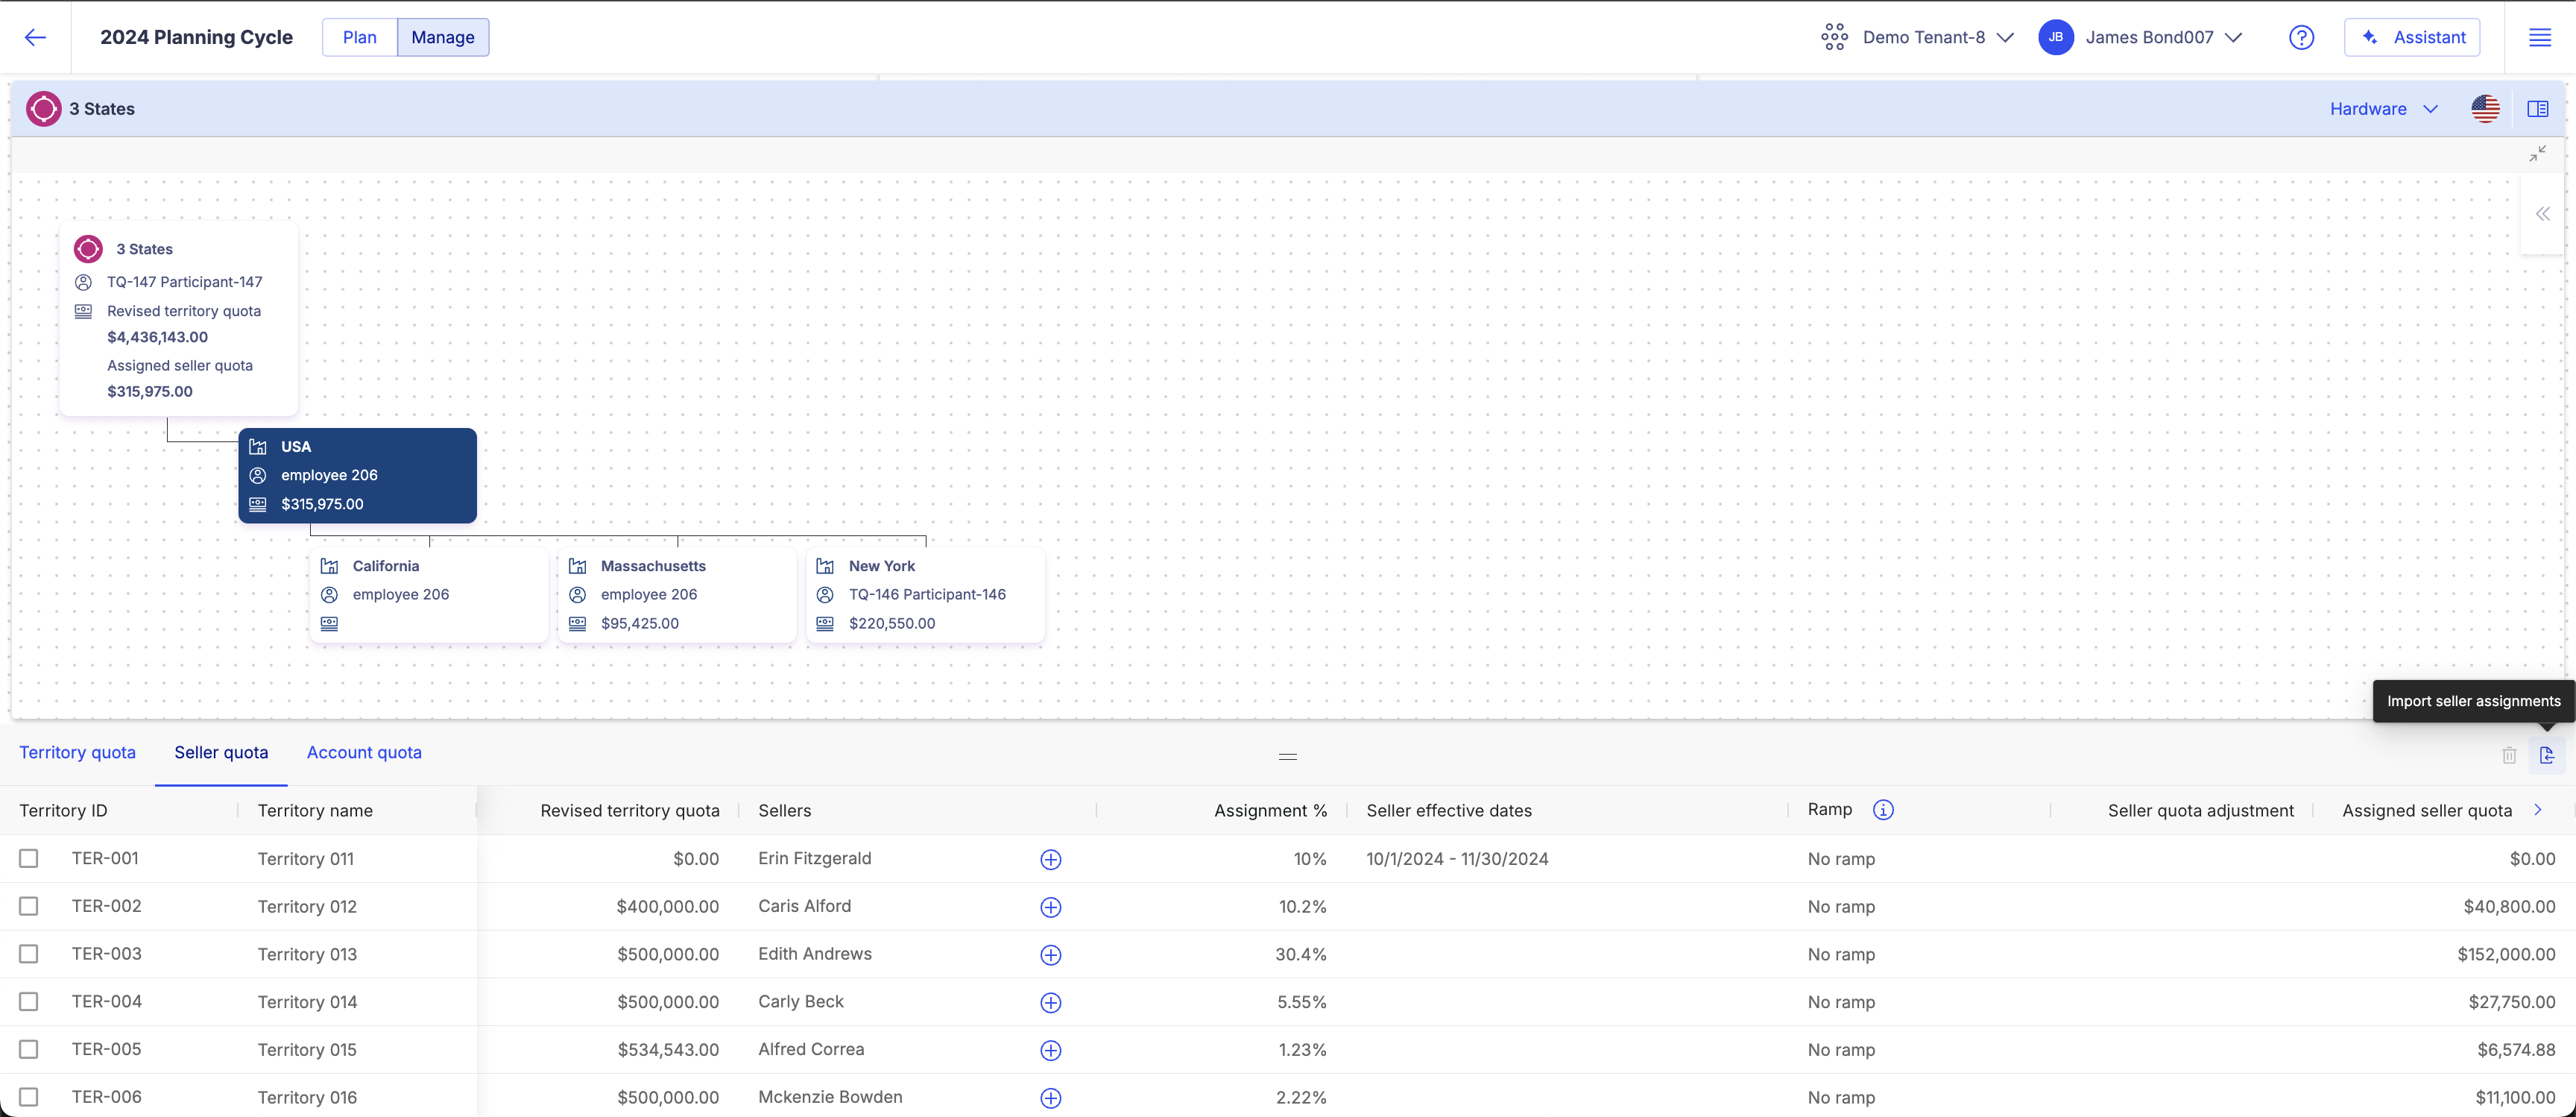The image size is (2576, 1117).
Task: Click the 10% assignment cell
Action: tap(1310, 859)
